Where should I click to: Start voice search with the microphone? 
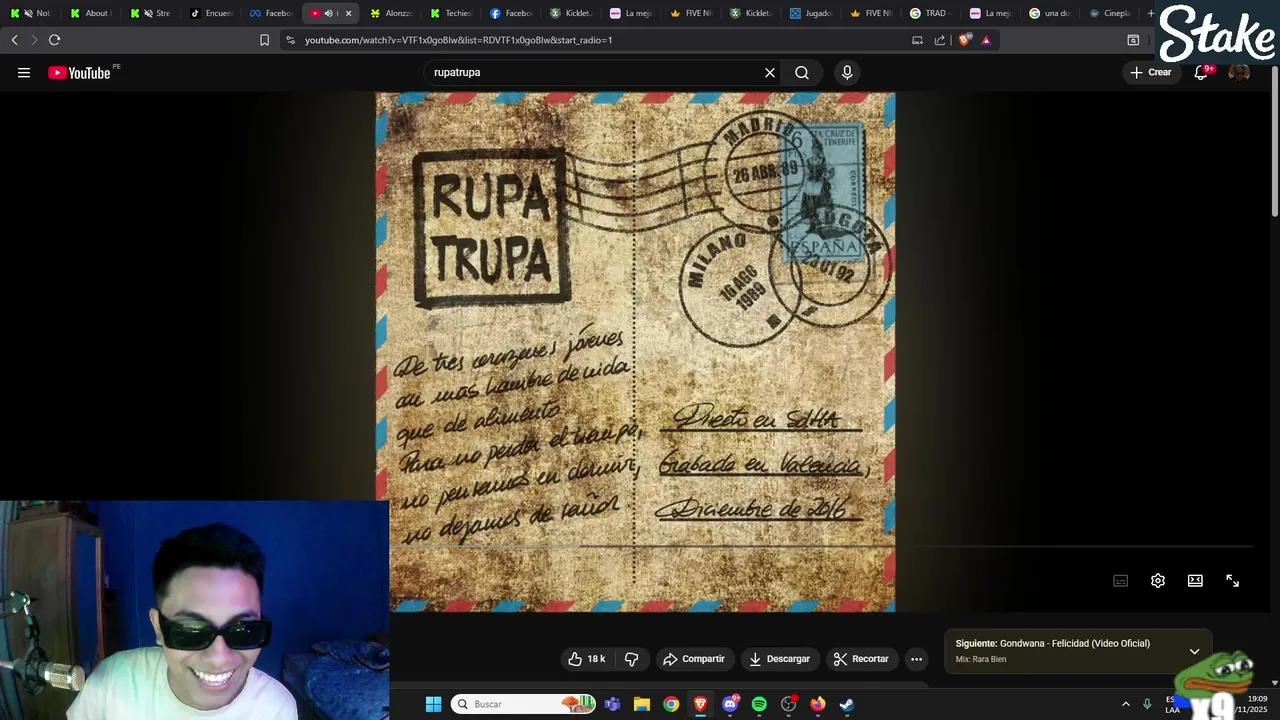[x=847, y=72]
